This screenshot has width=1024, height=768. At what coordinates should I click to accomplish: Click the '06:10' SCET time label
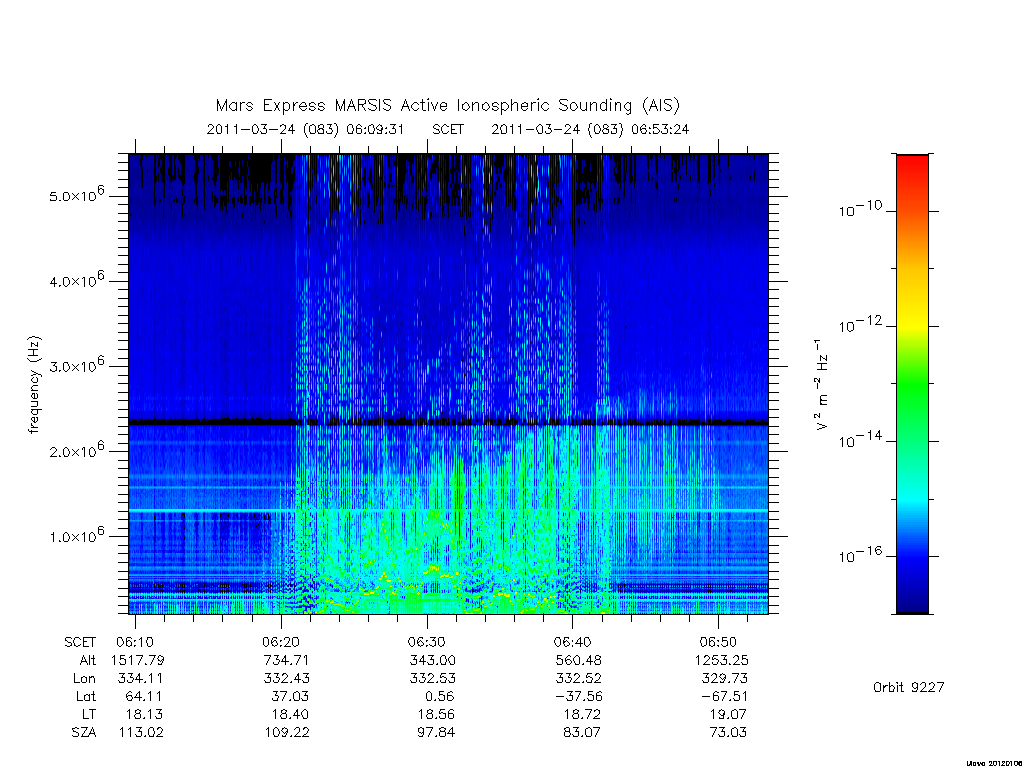pyautogui.click(x=135, y=643)
